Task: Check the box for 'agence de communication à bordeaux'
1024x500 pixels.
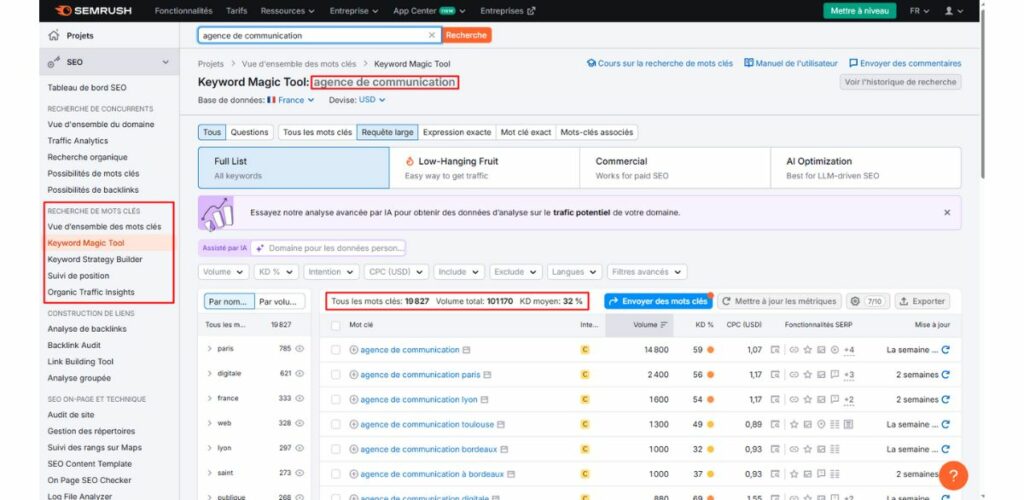Action: [336, 474]
